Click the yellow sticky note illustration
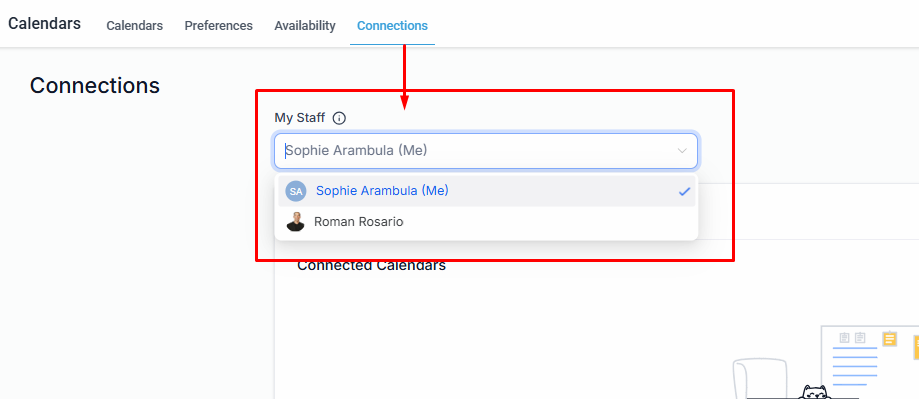919x399 pixels. click(x=890, y=339)
